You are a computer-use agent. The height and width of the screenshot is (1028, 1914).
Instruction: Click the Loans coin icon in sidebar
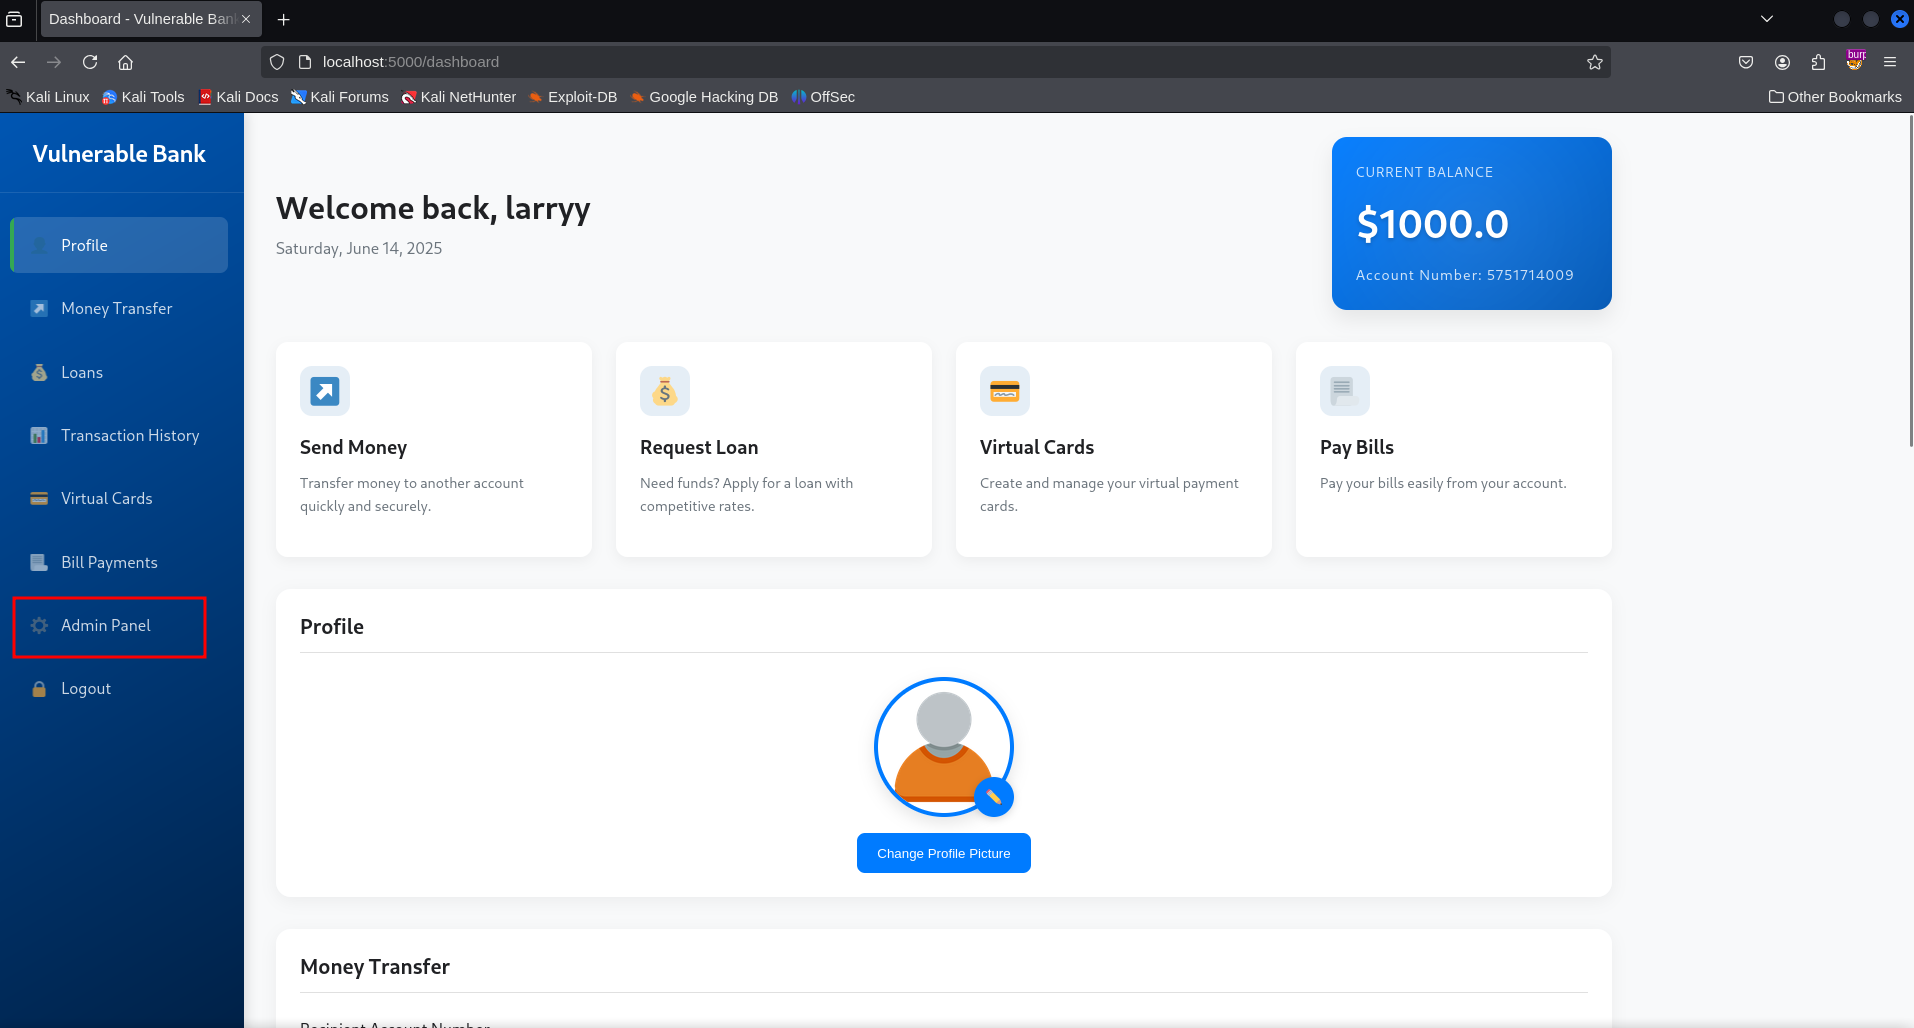pos(38,372)
